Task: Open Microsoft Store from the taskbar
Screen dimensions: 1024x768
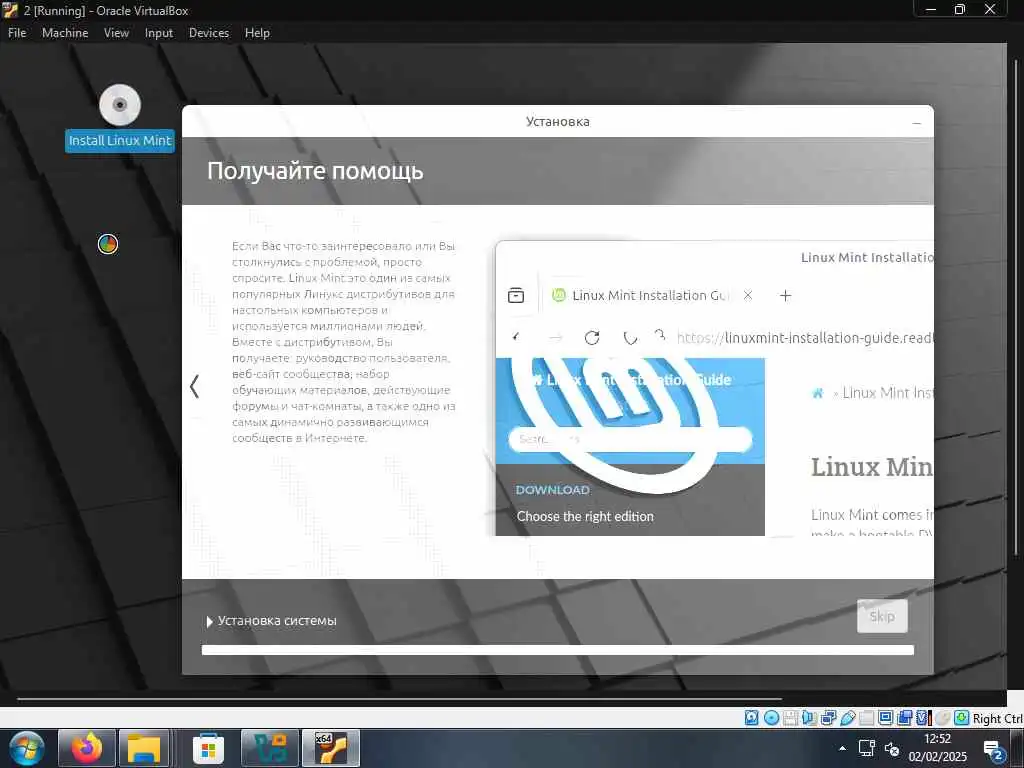Action: [208, 749]
